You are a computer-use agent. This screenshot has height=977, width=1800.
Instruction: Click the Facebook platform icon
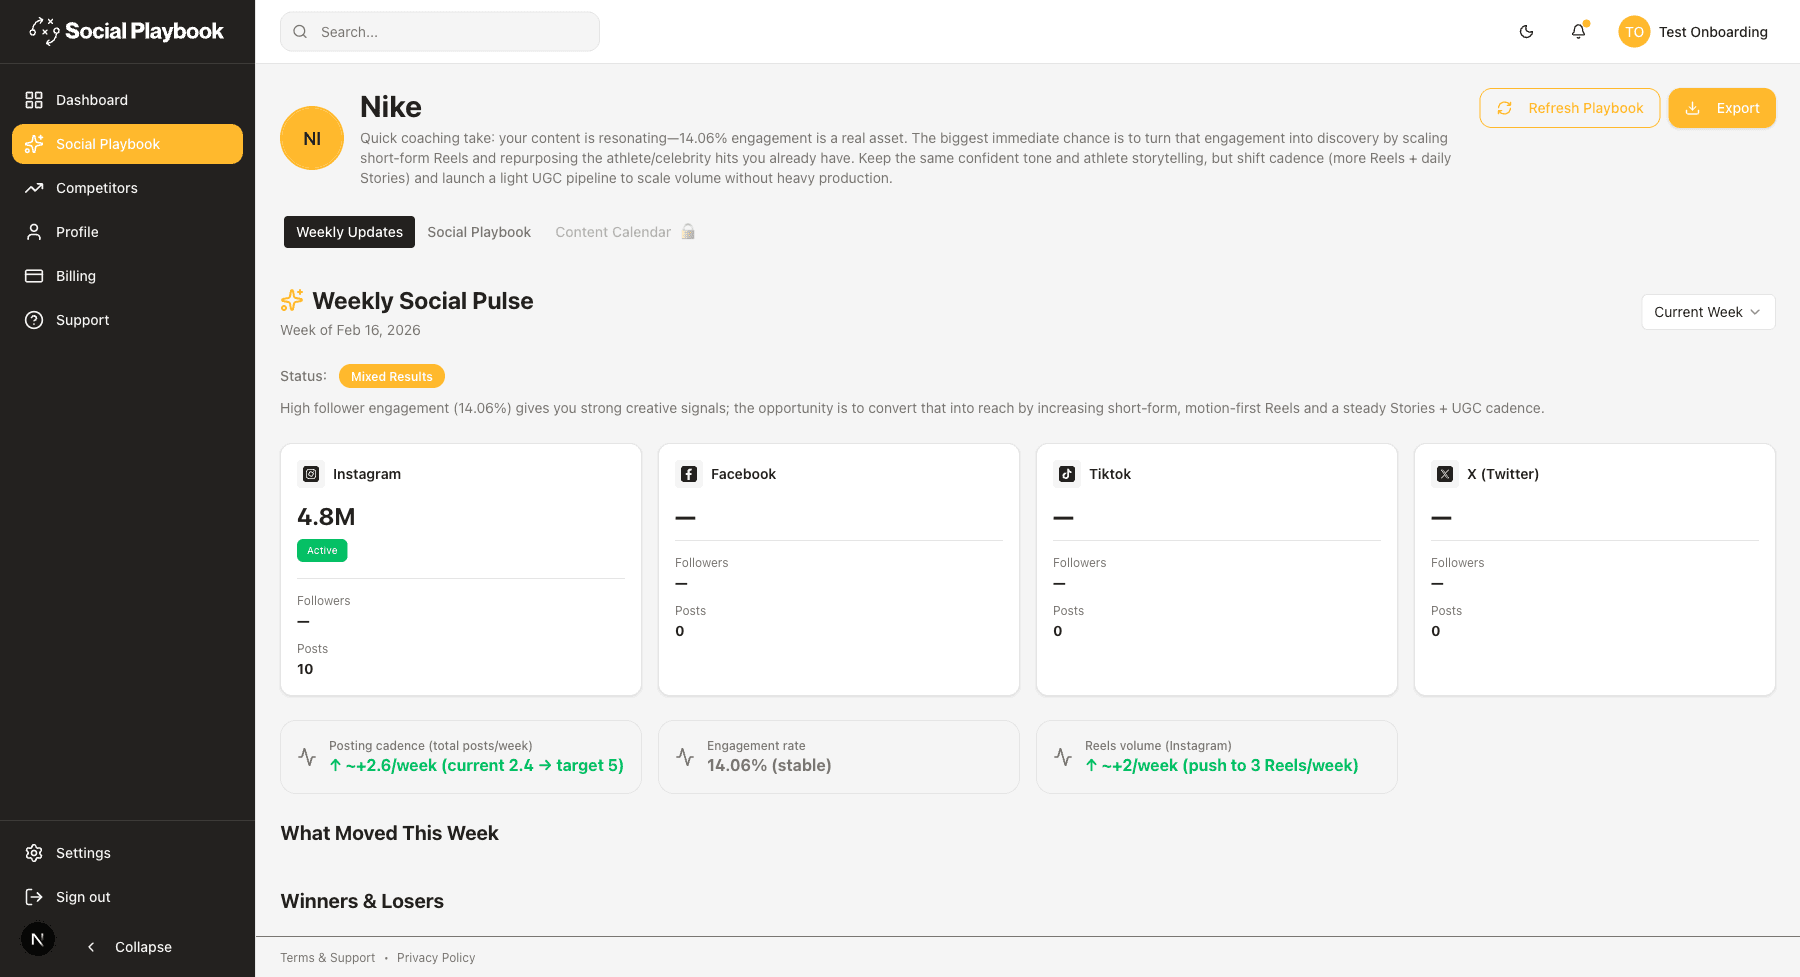tap(689, 474)
